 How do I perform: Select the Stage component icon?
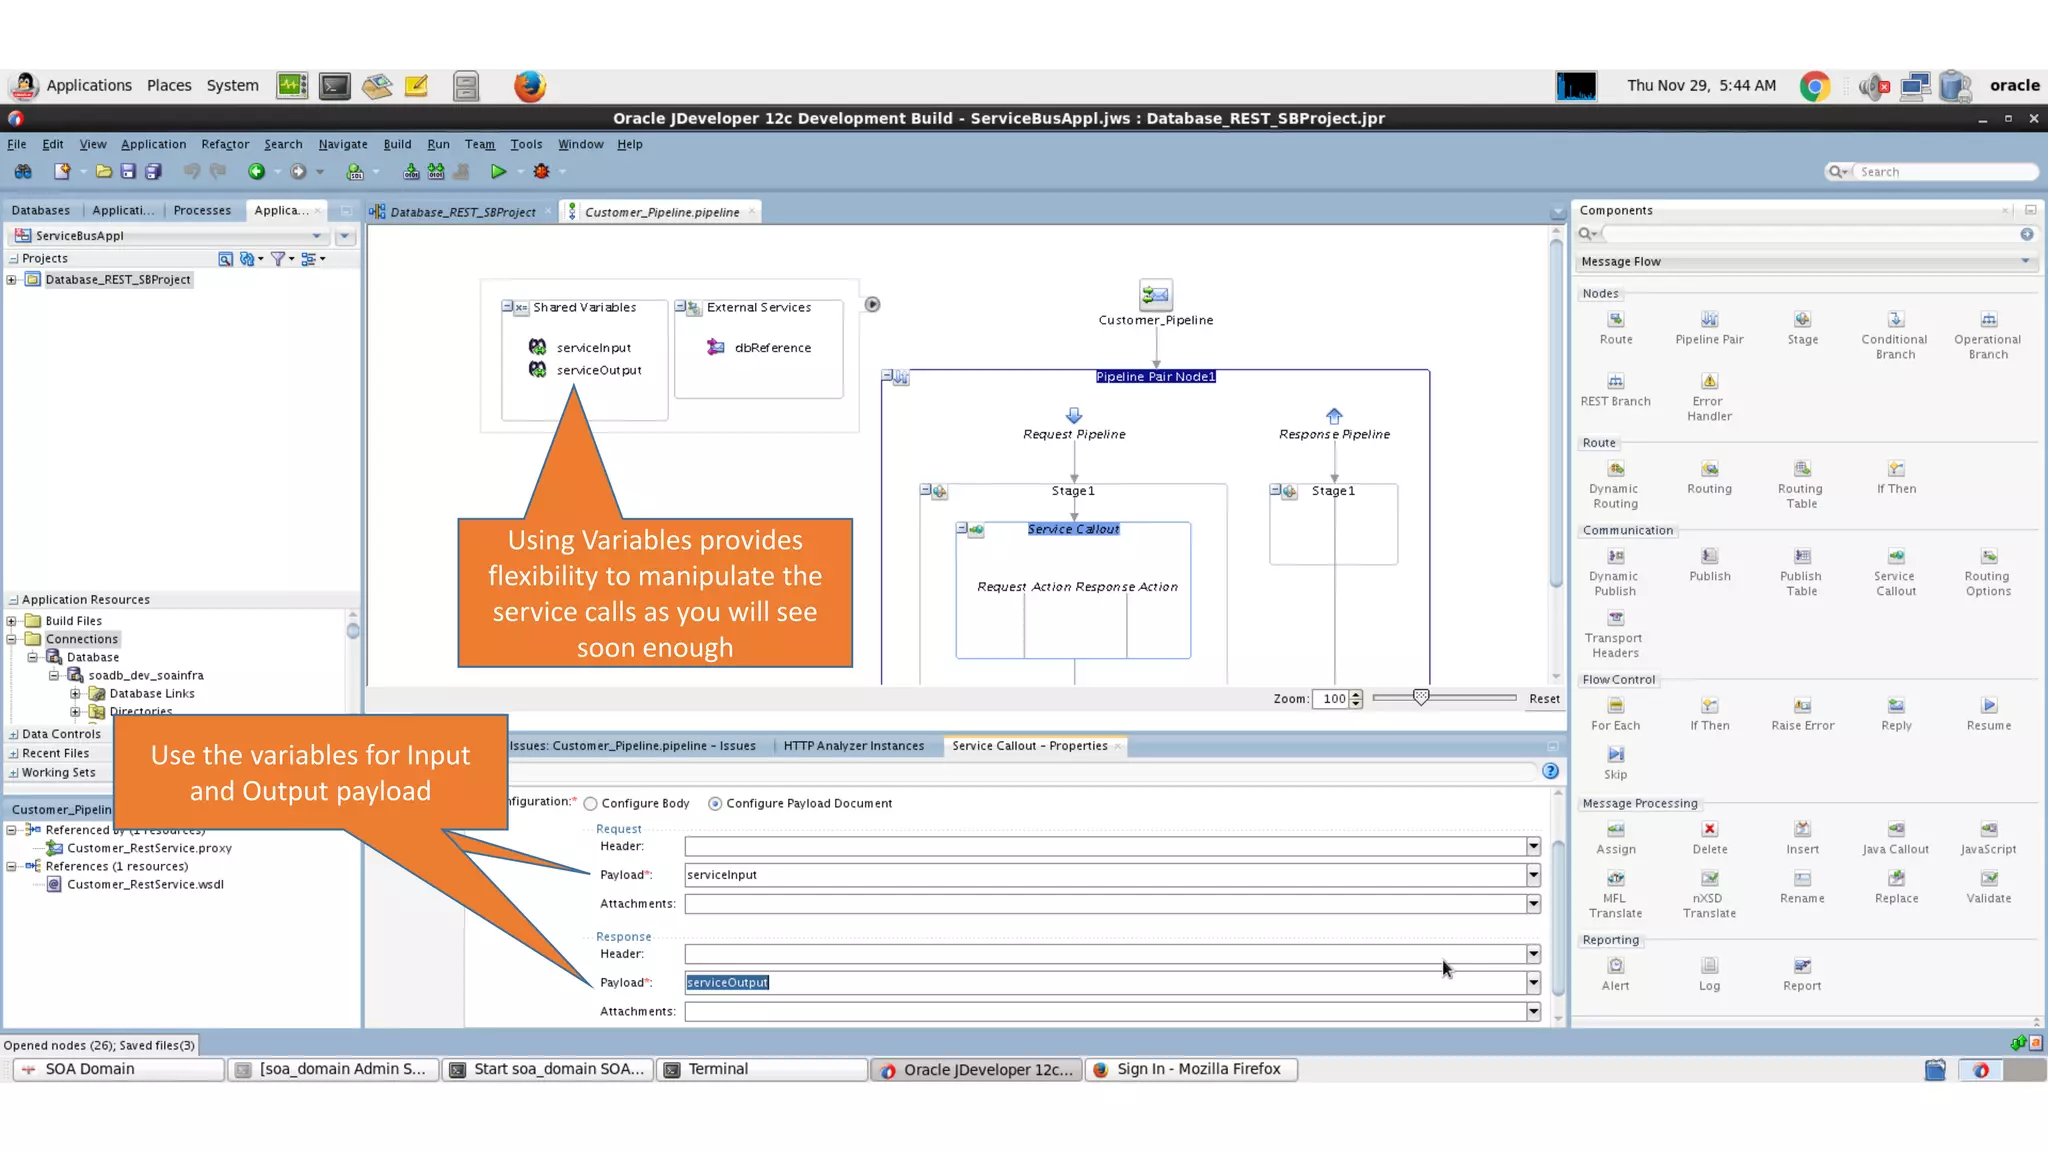(x=1802, y=320)
